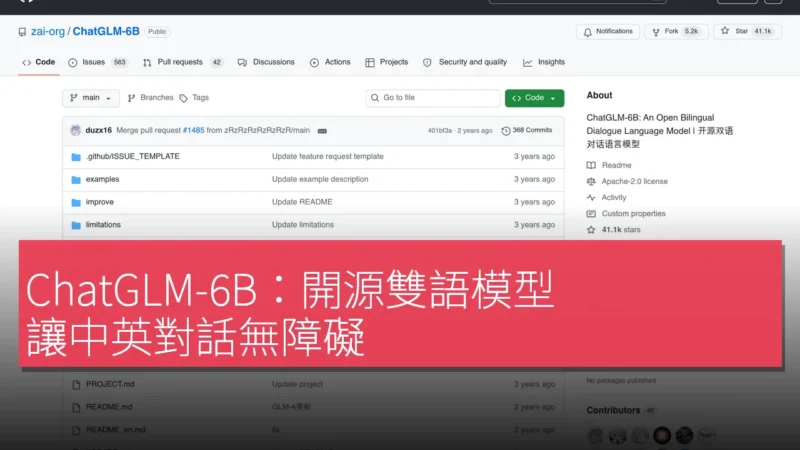View the 368 Commits history
The height and width of the screenshot is (450, 800).
(527, 131)
